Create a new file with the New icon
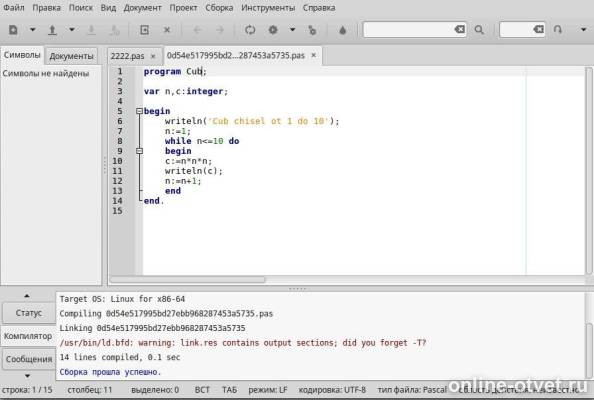This screenshot has width=594, height=400. [13, 30]
